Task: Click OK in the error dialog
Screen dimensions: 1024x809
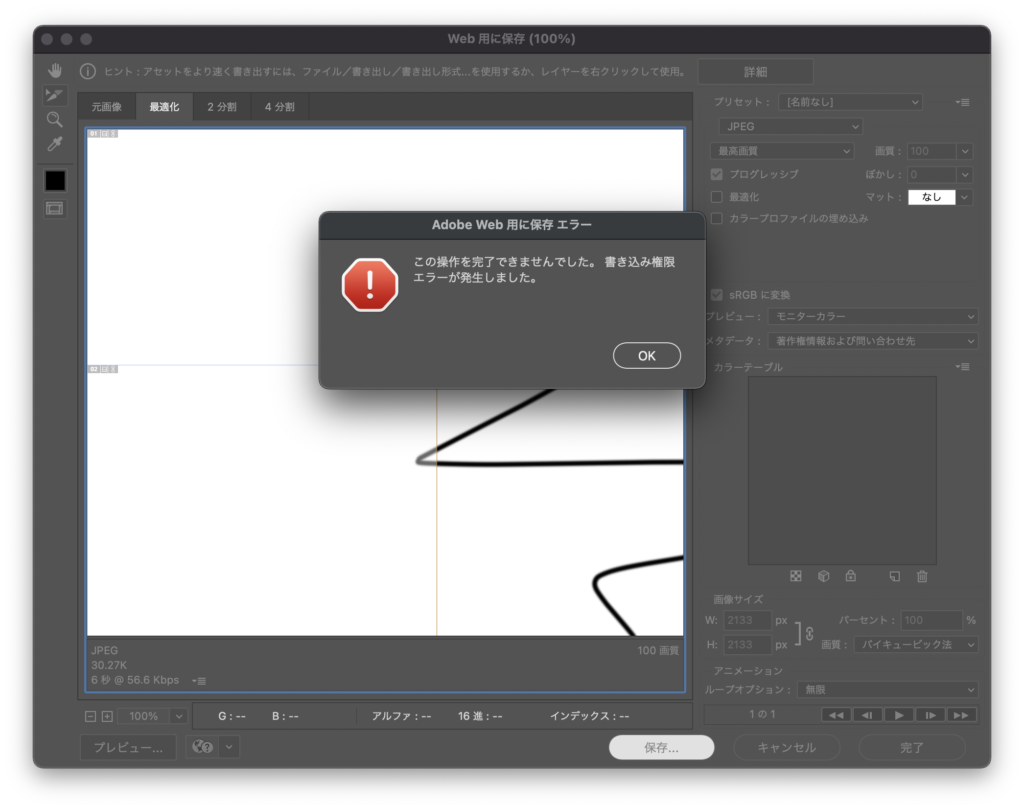Action: point(646,355)
